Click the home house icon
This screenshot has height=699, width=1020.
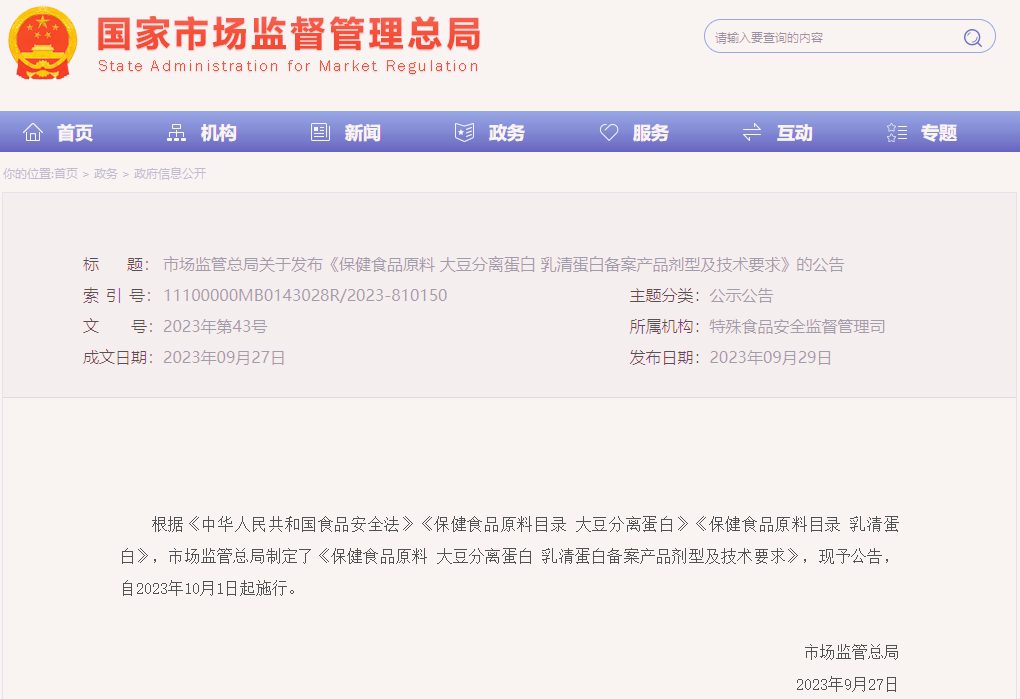pyautogui.click(x=33, y=132)
